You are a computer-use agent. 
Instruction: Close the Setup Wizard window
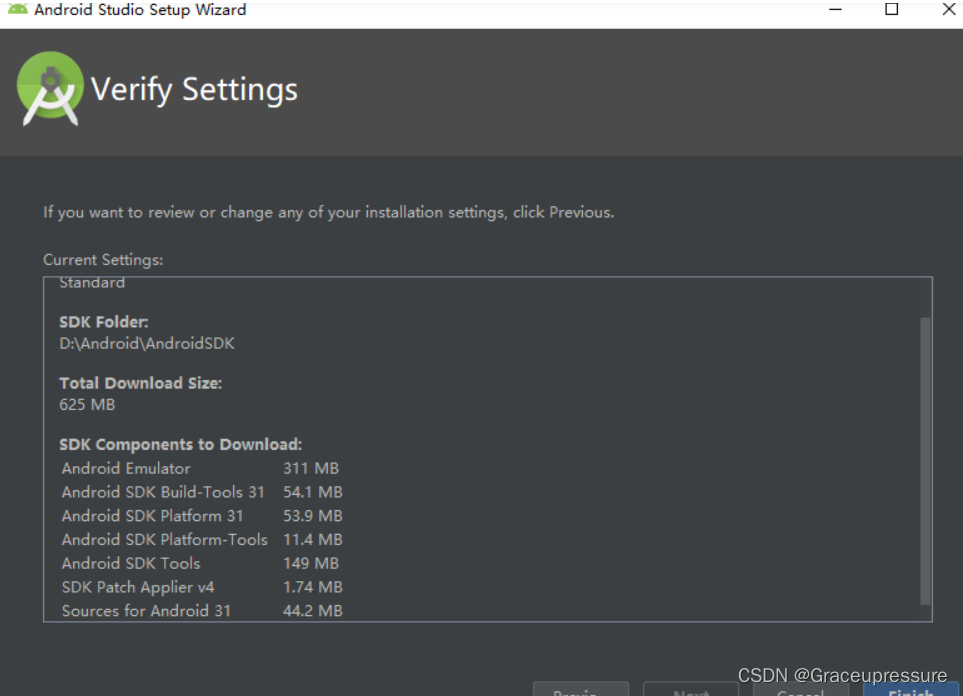click(x=948, y=9)
